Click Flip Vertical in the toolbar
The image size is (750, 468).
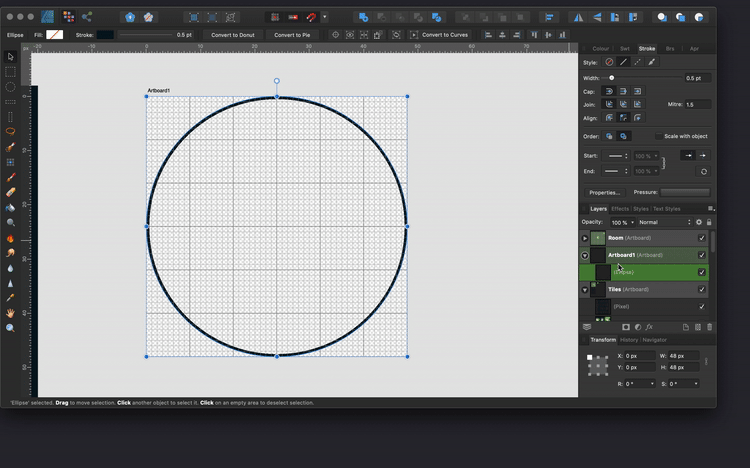point(596,17)
